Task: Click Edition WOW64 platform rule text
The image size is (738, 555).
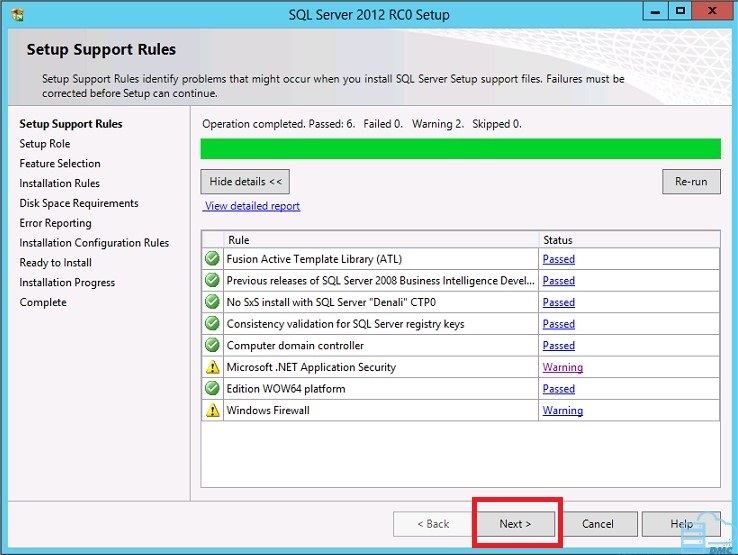Action: click(x=286, y=389)
